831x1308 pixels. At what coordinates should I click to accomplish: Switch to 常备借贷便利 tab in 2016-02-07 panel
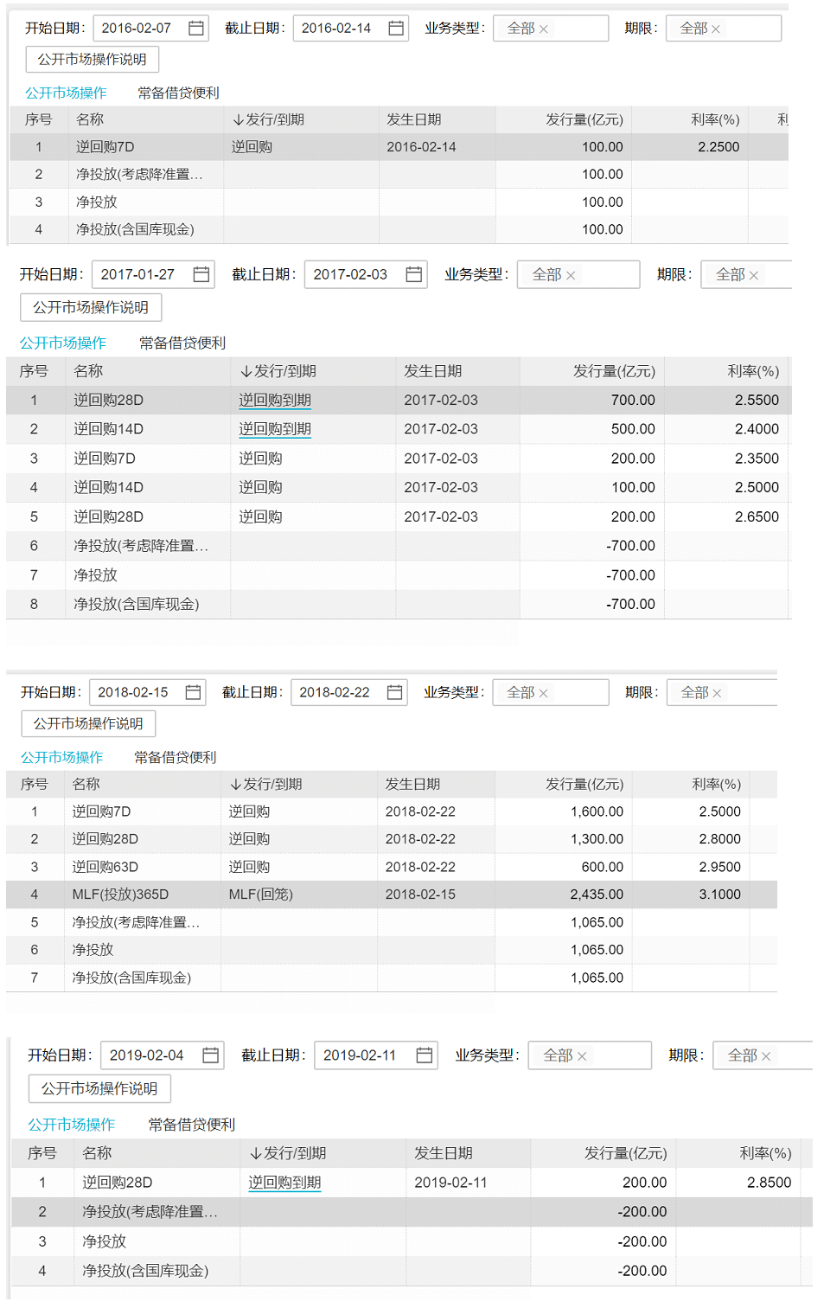[x=178, y=93]
